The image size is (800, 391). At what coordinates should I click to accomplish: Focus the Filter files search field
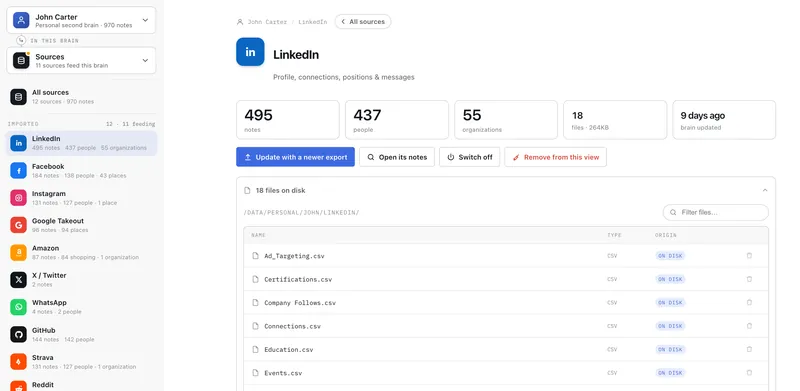716,212
